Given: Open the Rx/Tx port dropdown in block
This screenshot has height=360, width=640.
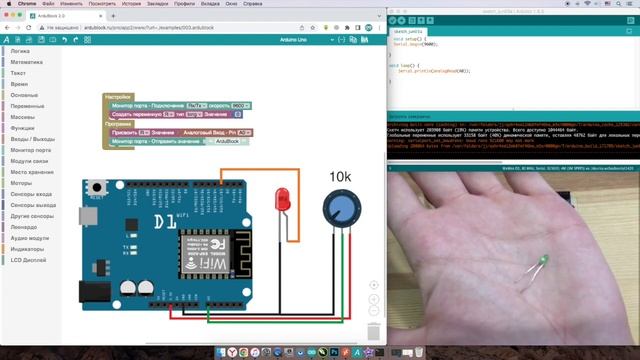Looking at the screenshot, I should click(196, 106).
